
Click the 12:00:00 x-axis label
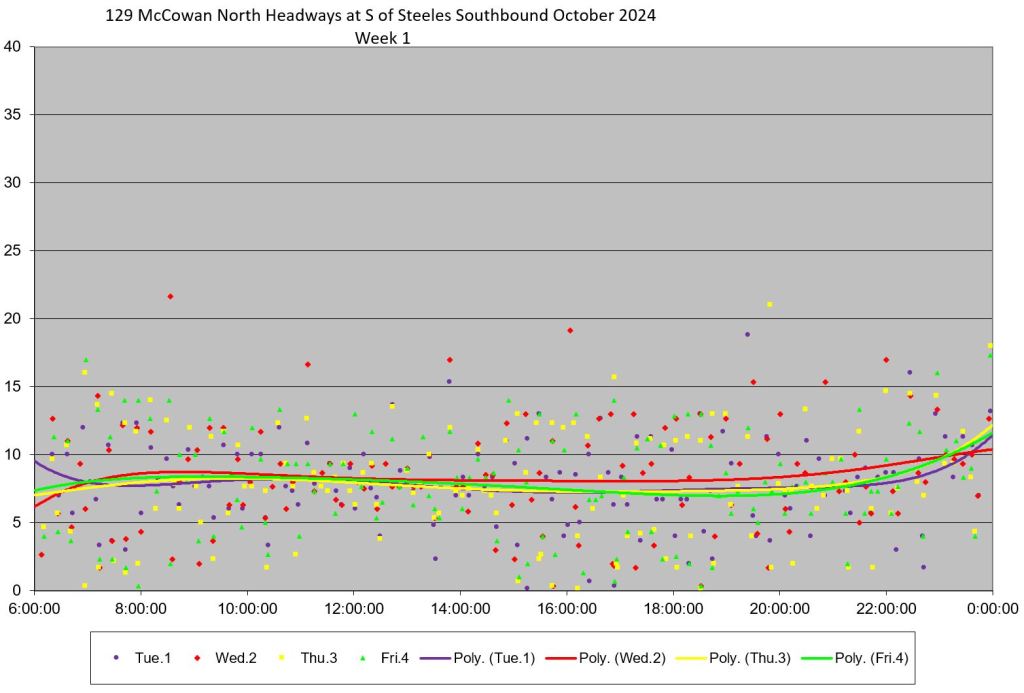(354, 608)
